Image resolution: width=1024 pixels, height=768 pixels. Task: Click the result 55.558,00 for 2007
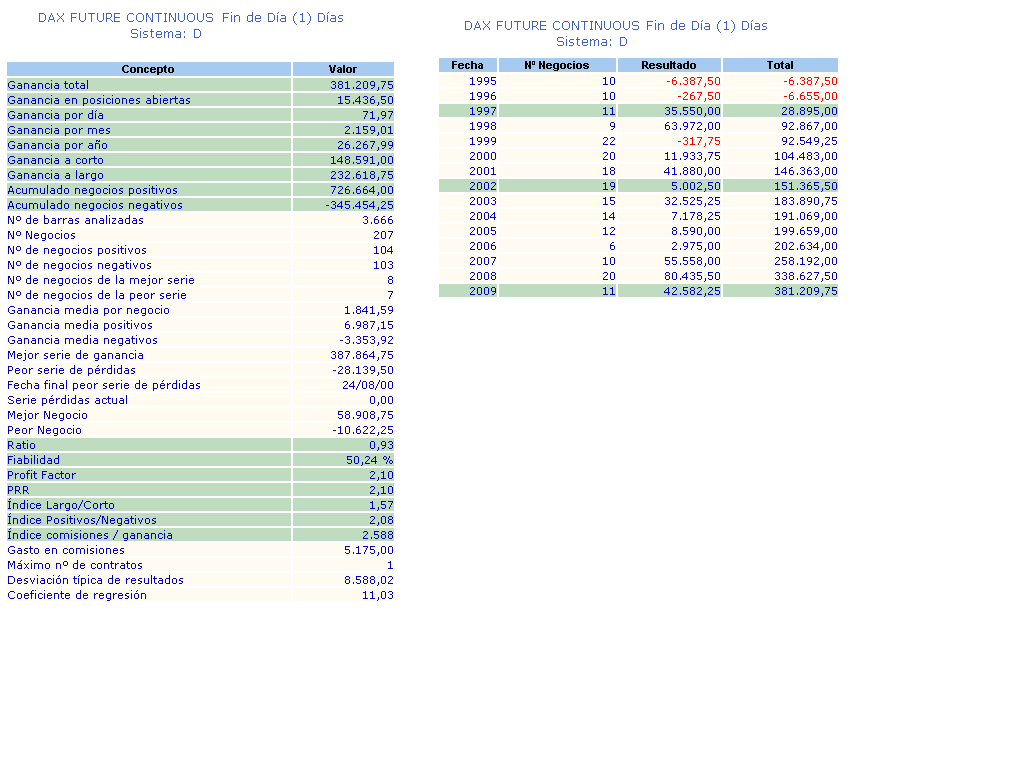[692, 261]
